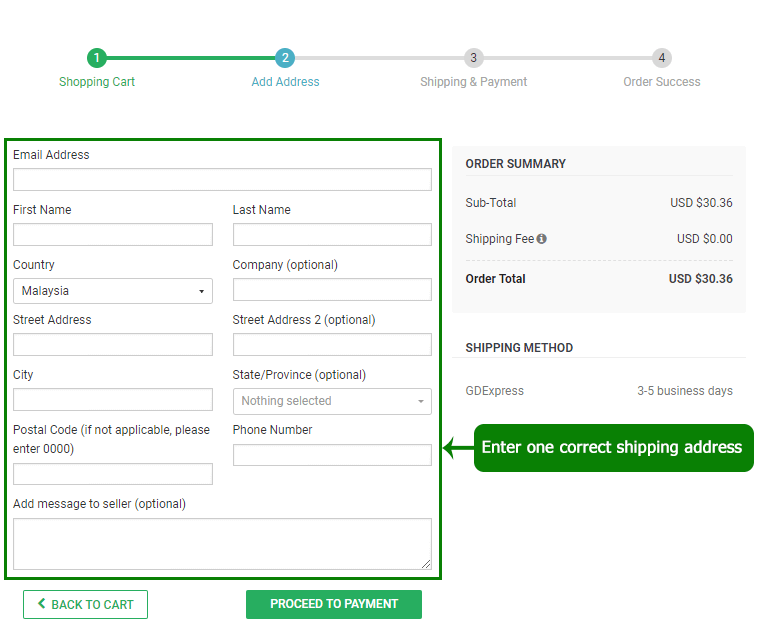Click the Shopping Cart step label
Image resolution: width=758 pixels, height=642 pixels.
[x=97, y=82]
